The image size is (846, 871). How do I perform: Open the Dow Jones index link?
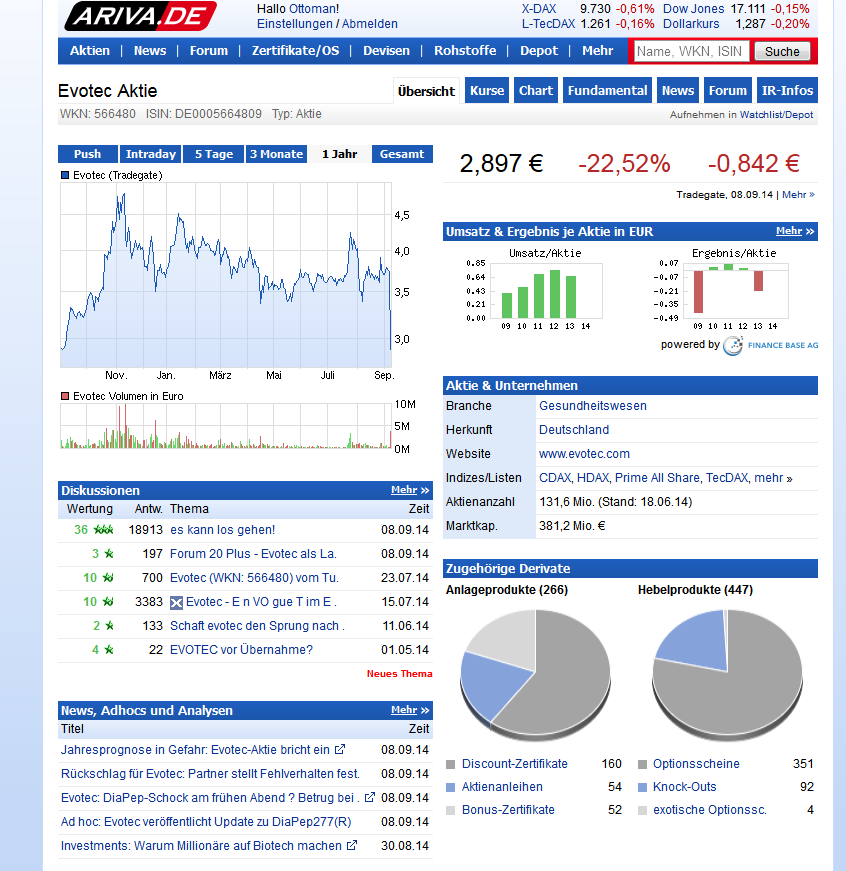(694, 9)
